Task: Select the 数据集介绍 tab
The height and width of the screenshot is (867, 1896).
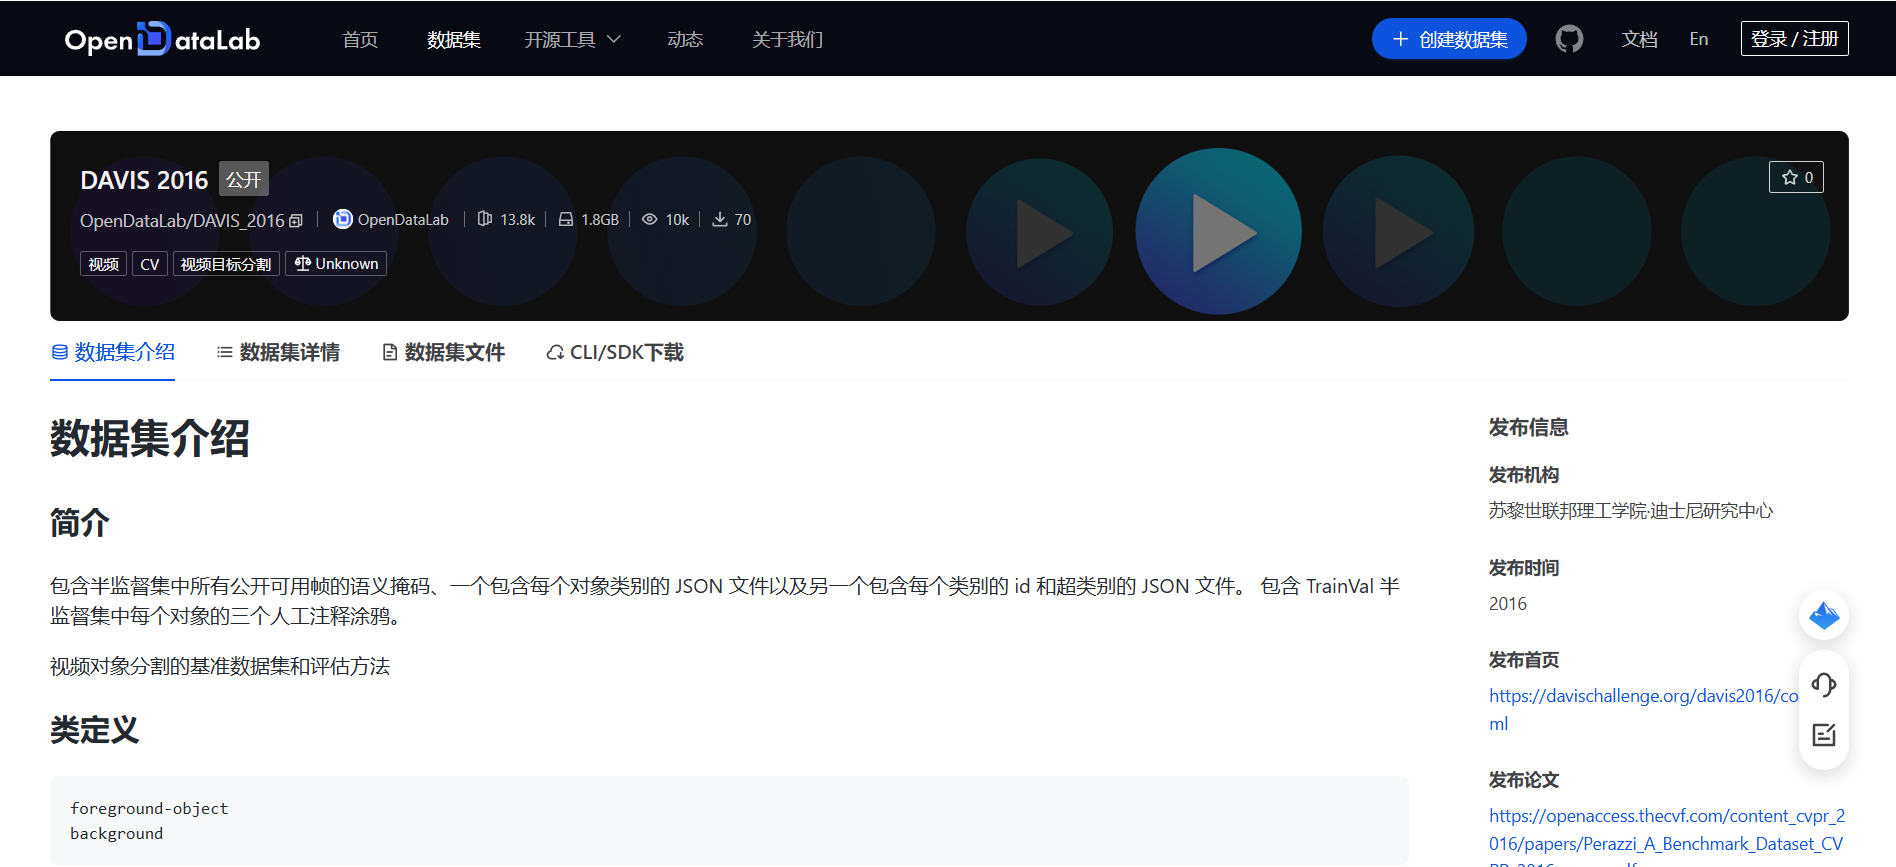Action: coord(113,352)
